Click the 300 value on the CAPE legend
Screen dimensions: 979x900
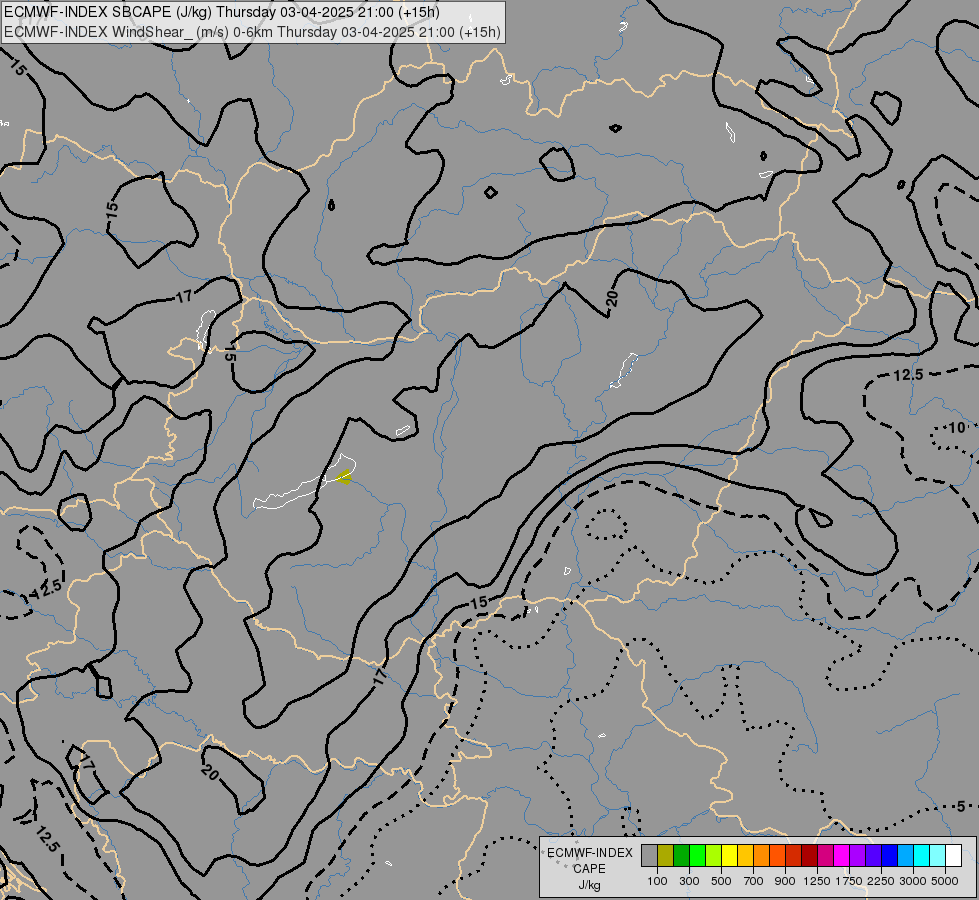[689, 881]
